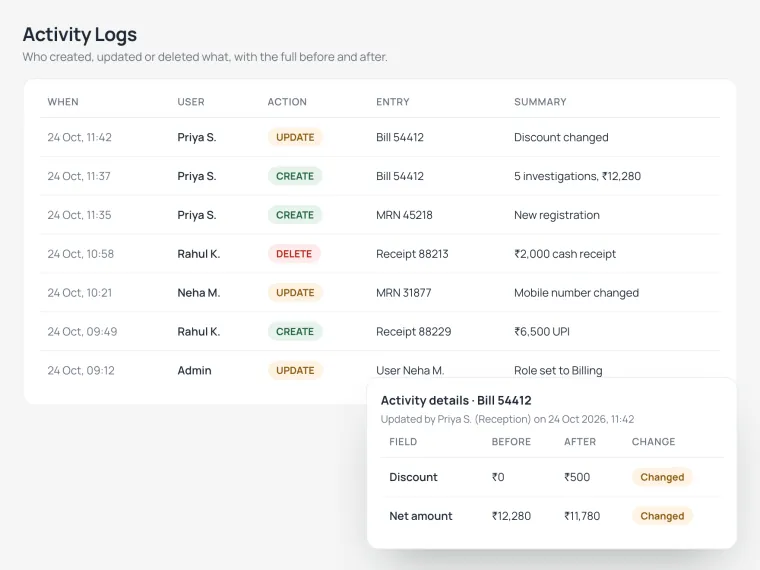Click the FIELD header in details panel
Screen dimensions: 760x570
403,442
